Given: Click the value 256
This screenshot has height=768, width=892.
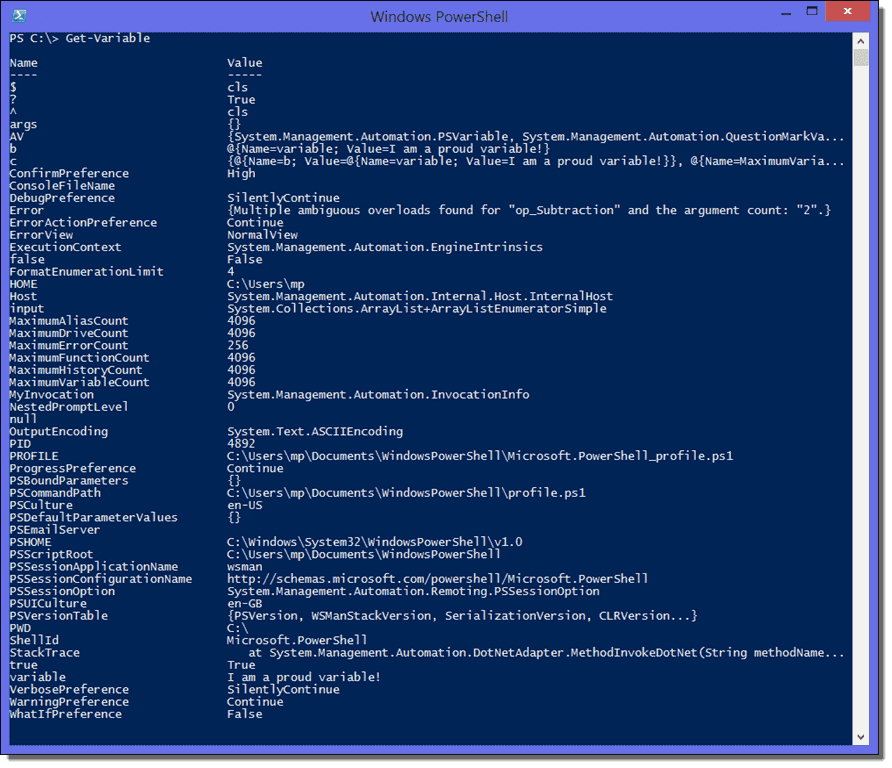Looking at the screenshot, I should click(x=238, y=345).
